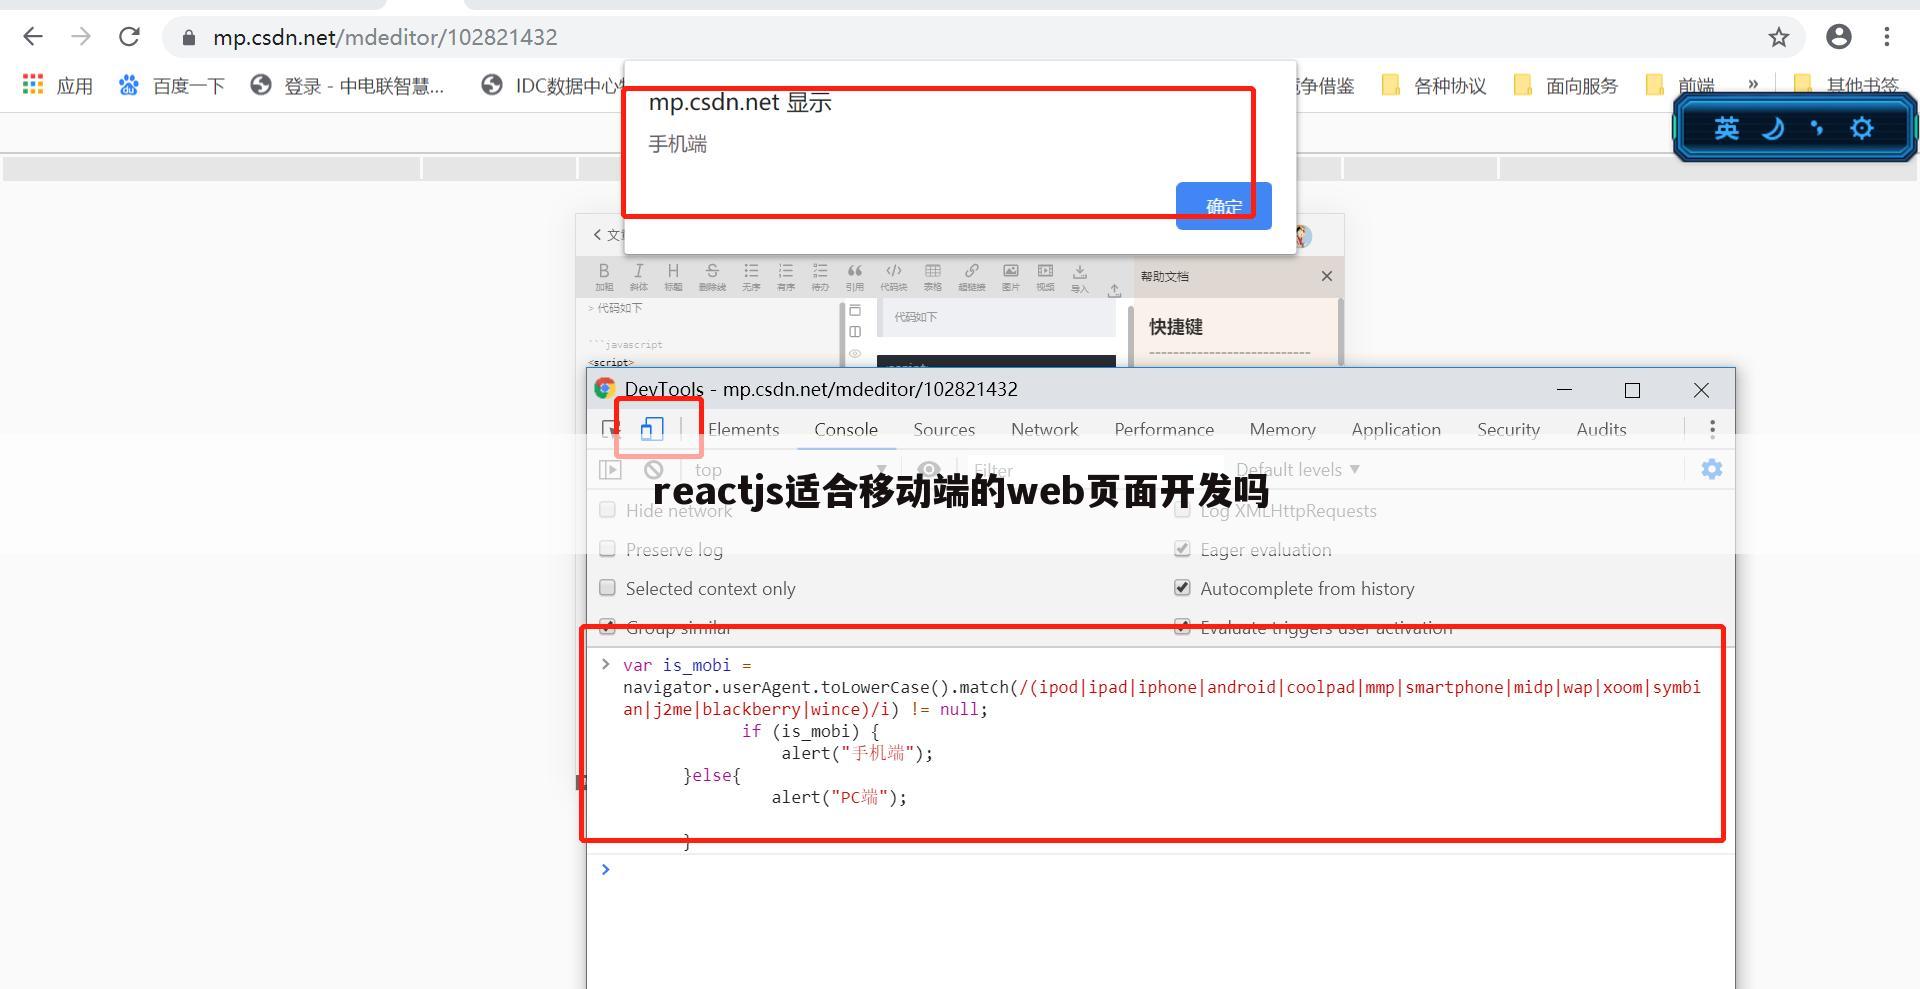Viewport: 1920px width, 989px height.
Task: Check the Hide network option
Action: (x=607, y=510)
